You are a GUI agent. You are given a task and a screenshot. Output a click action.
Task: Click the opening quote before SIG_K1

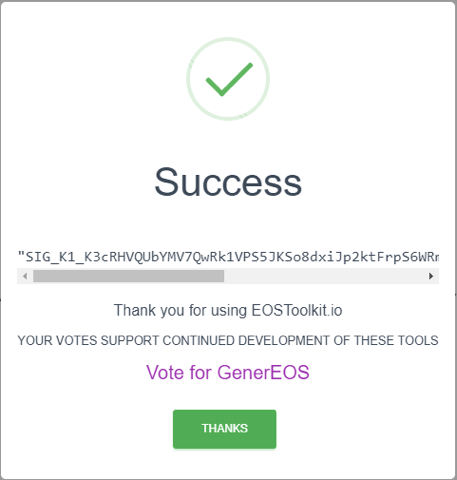21,254
